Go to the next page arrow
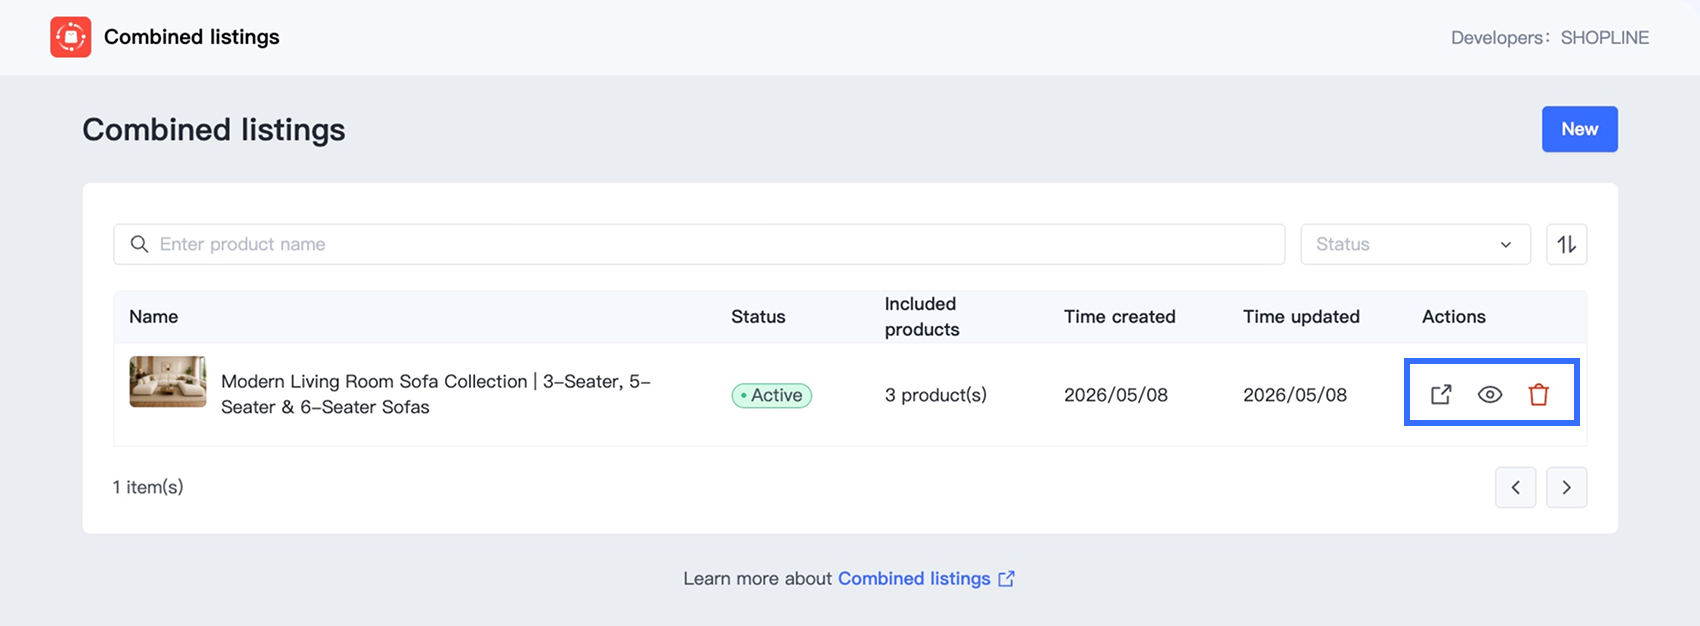Image resolution: width=1700 pixels, height=626 pixels. click(1567, 487)
